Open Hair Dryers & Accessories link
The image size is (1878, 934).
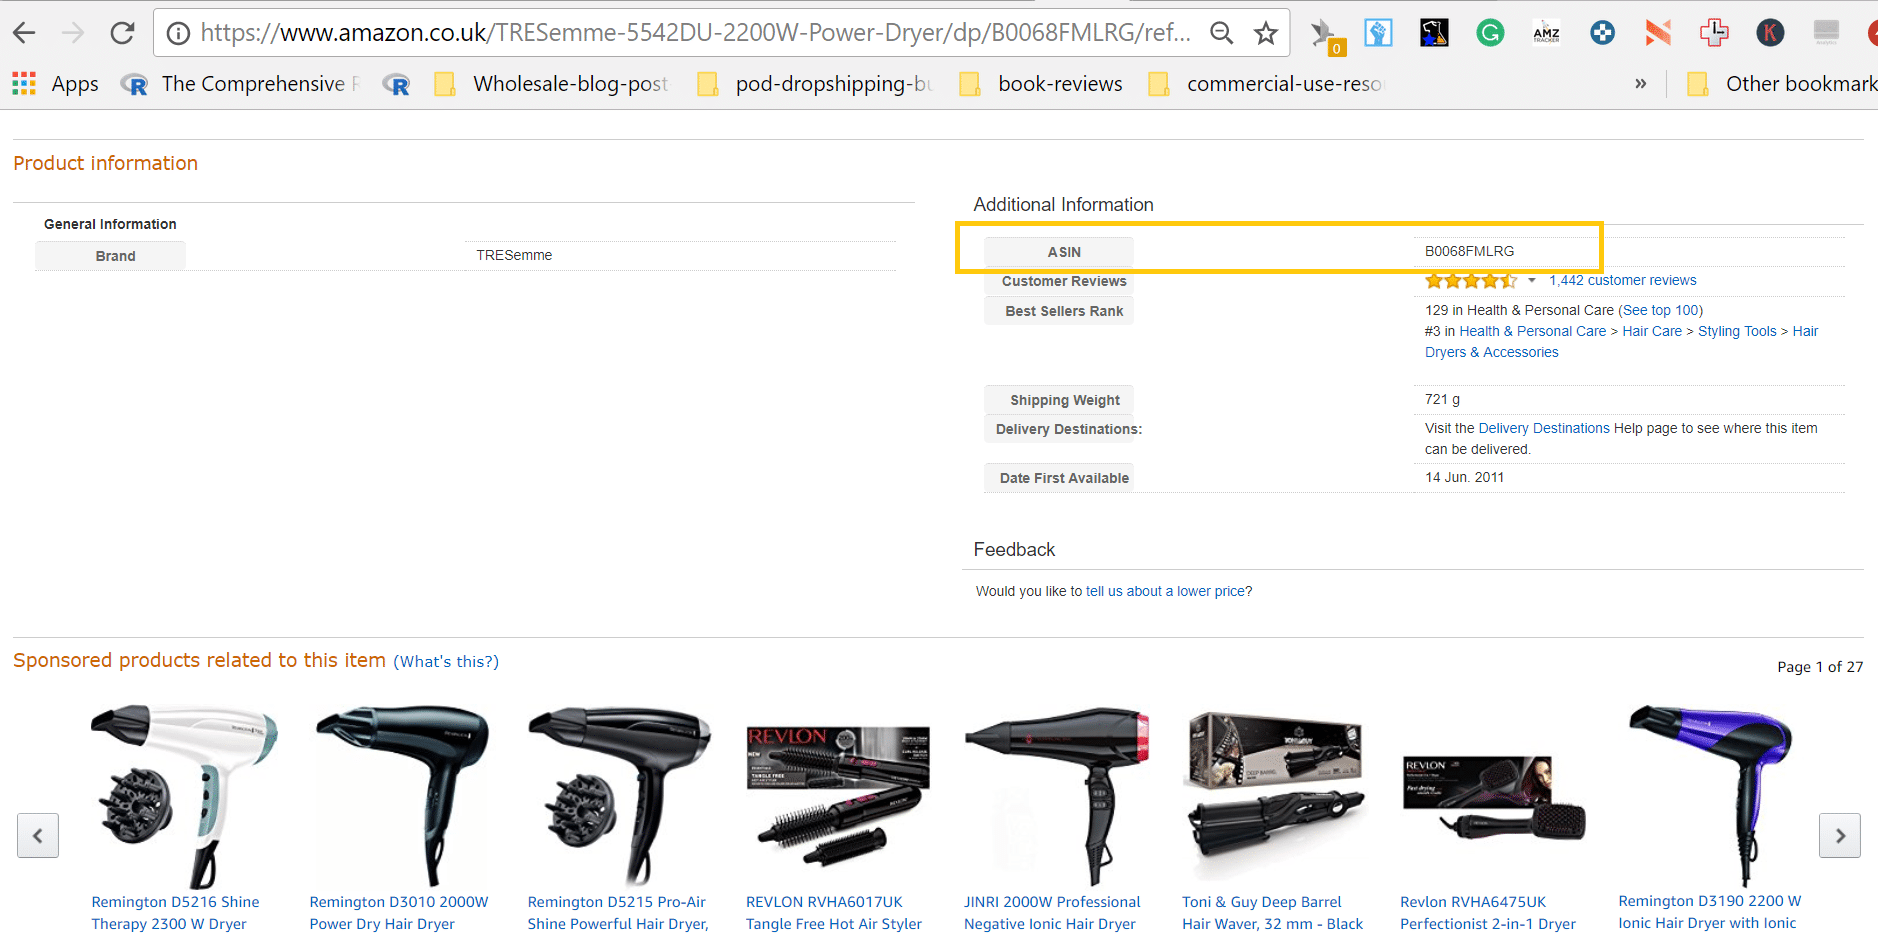pyautogui.click(x=1491, y=353)
